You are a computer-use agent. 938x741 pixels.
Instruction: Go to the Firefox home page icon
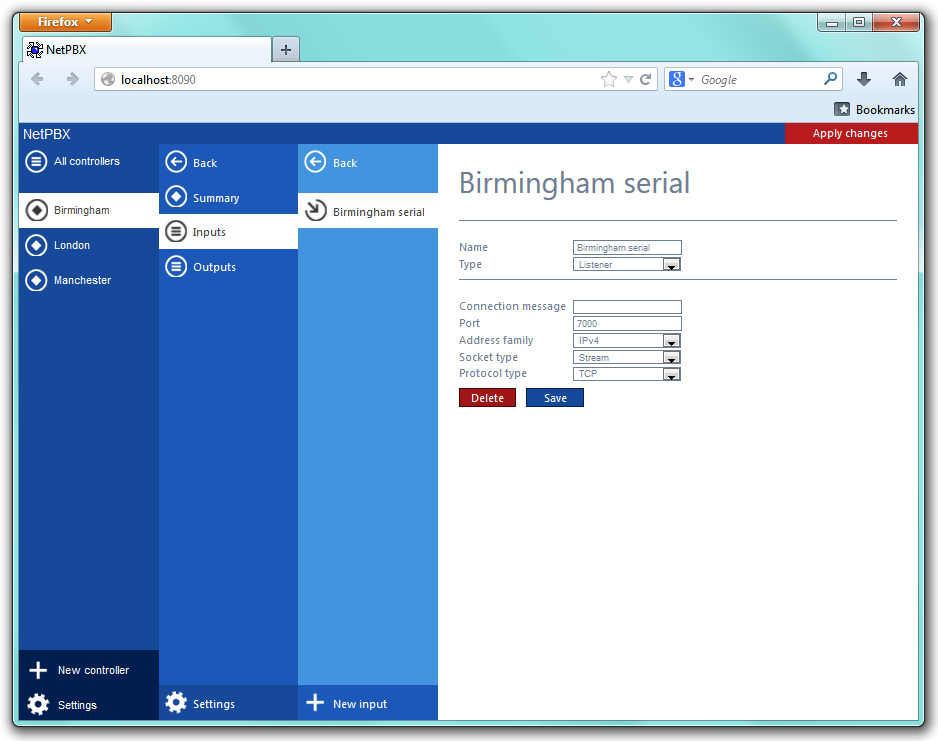pos(899,79)
